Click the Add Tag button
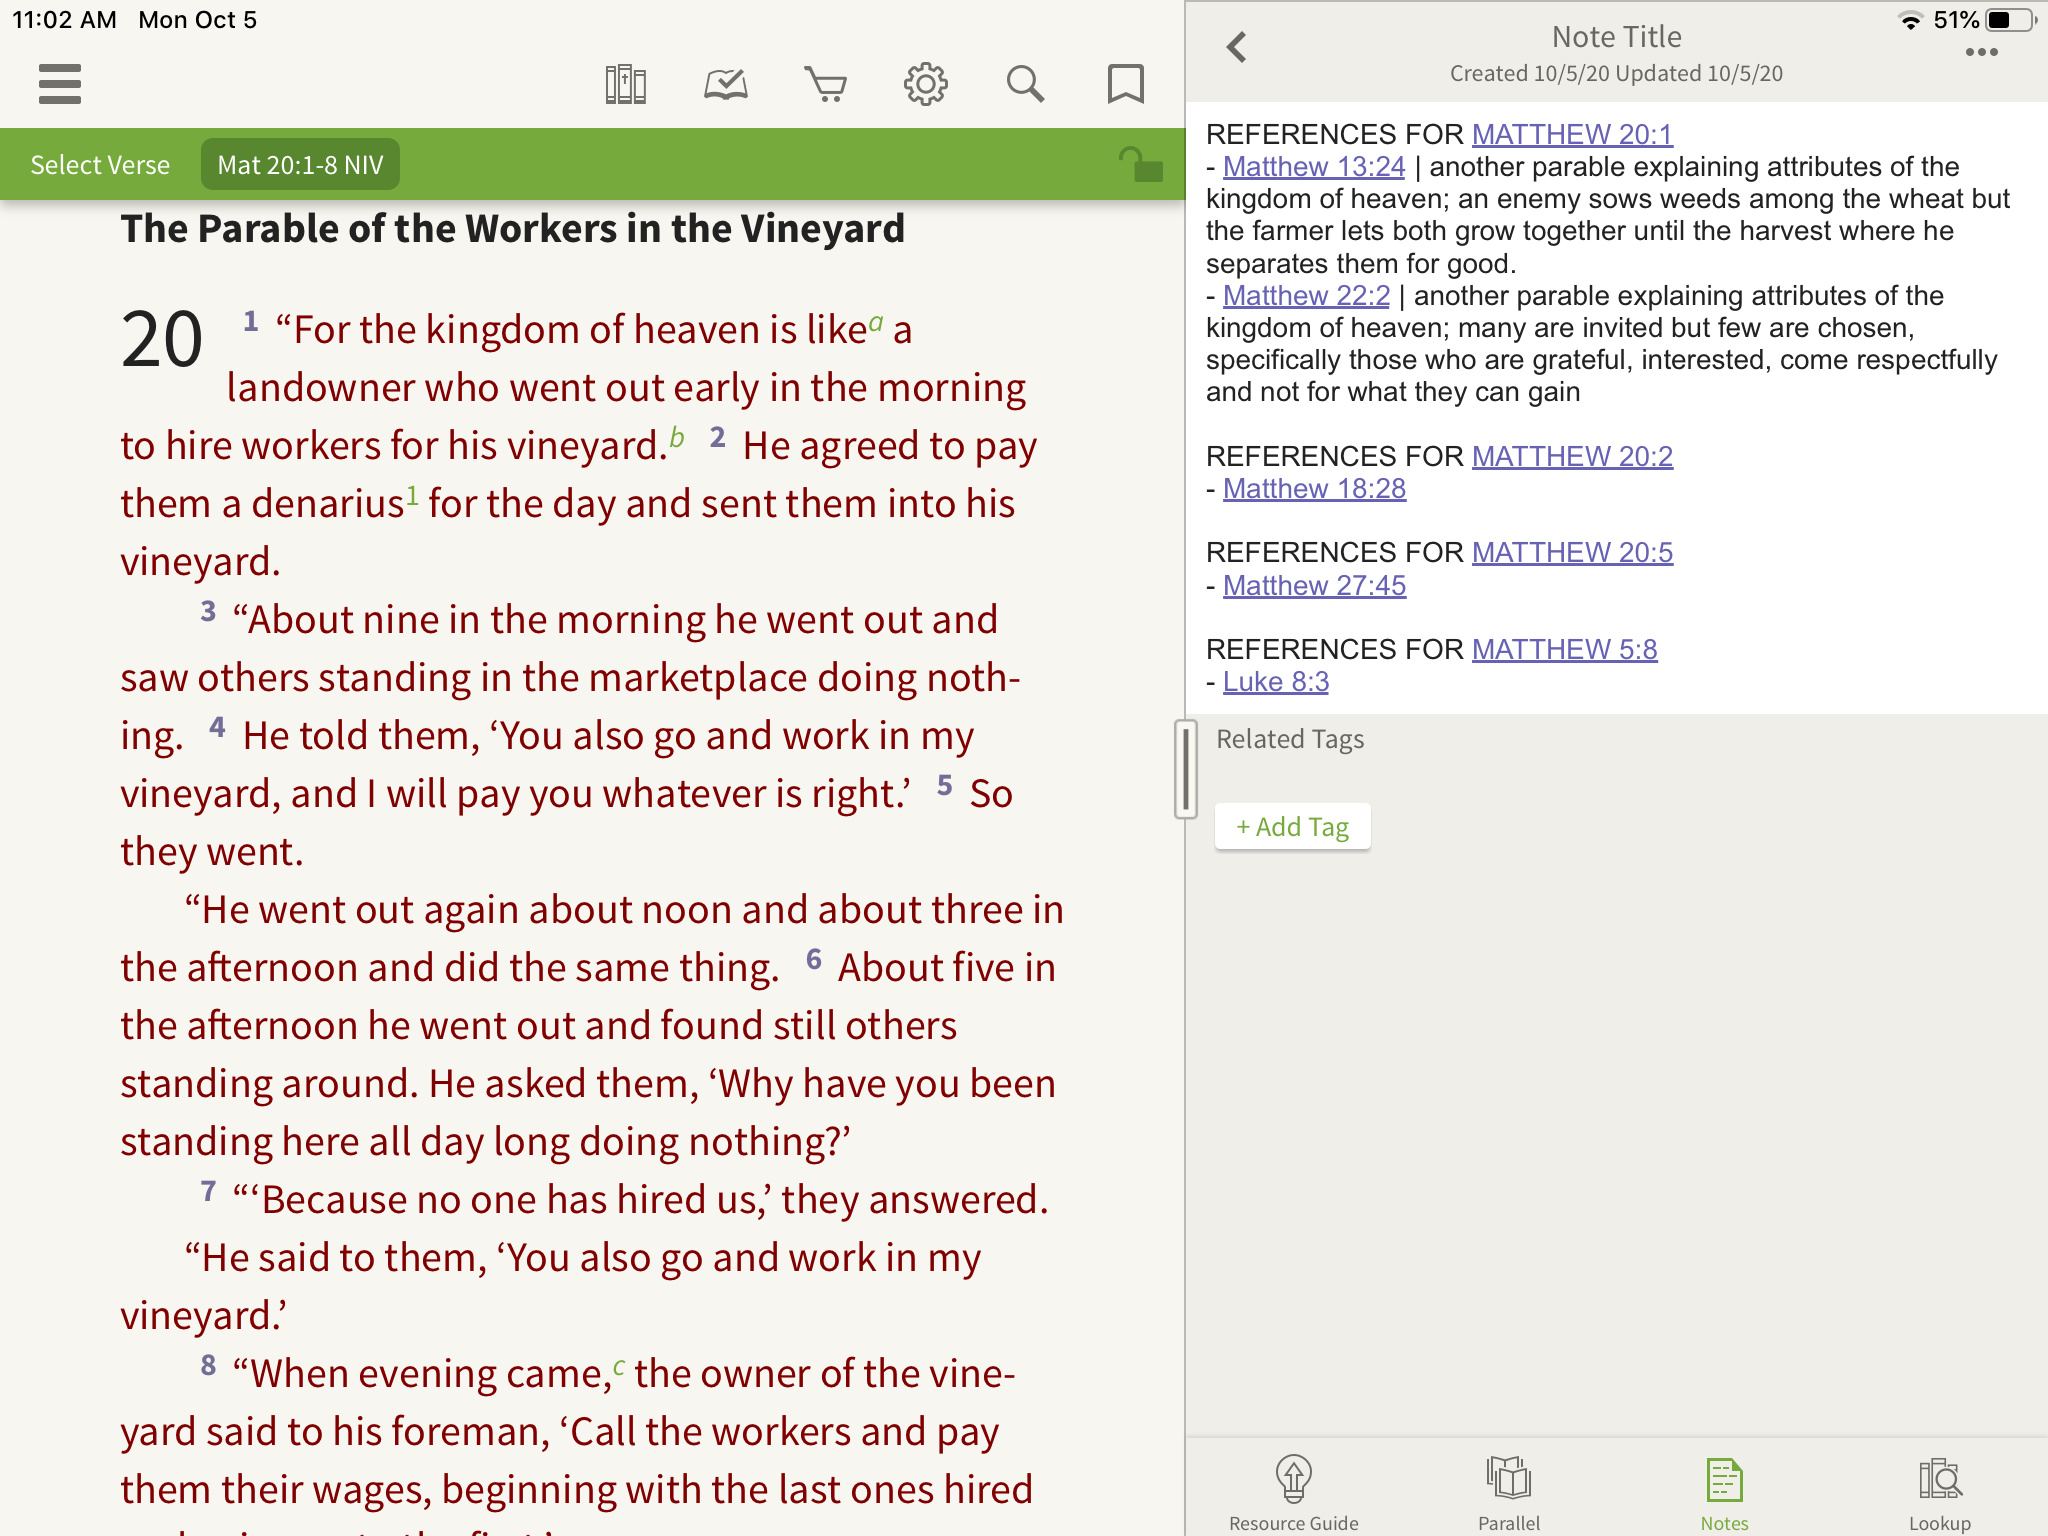 tap(1290, 826)
